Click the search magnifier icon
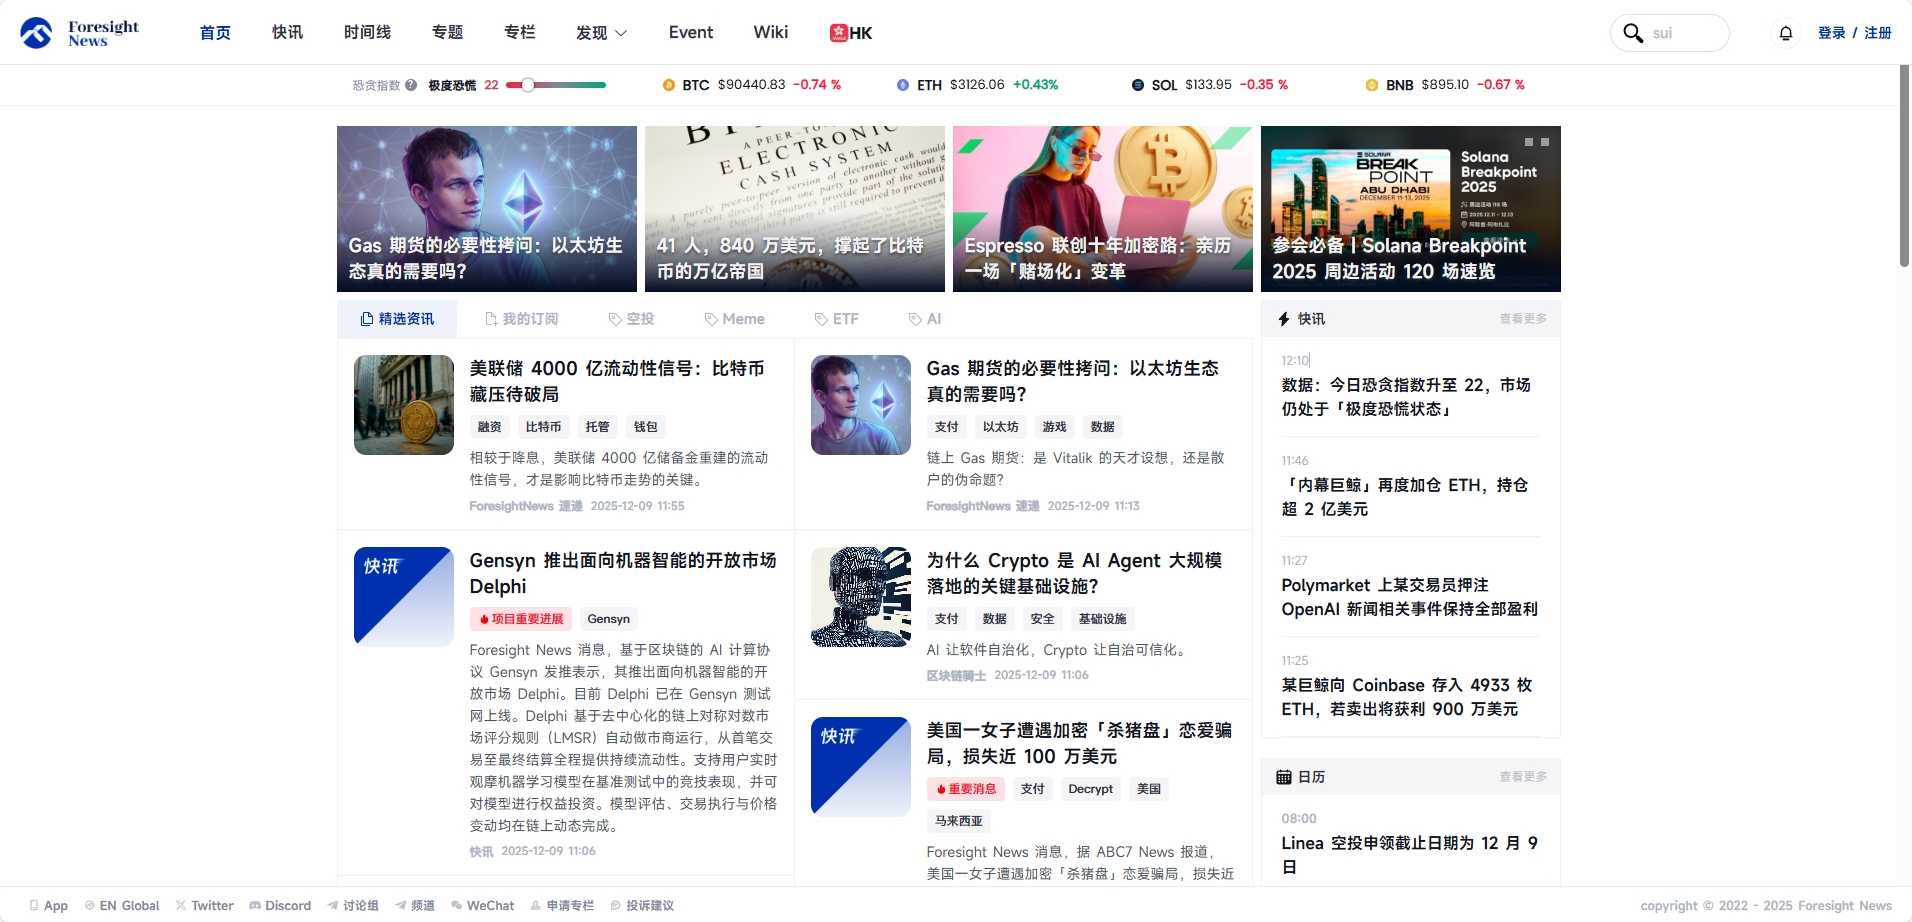The height and width of the screenshot is (922, 1912). click(1633, 33)
